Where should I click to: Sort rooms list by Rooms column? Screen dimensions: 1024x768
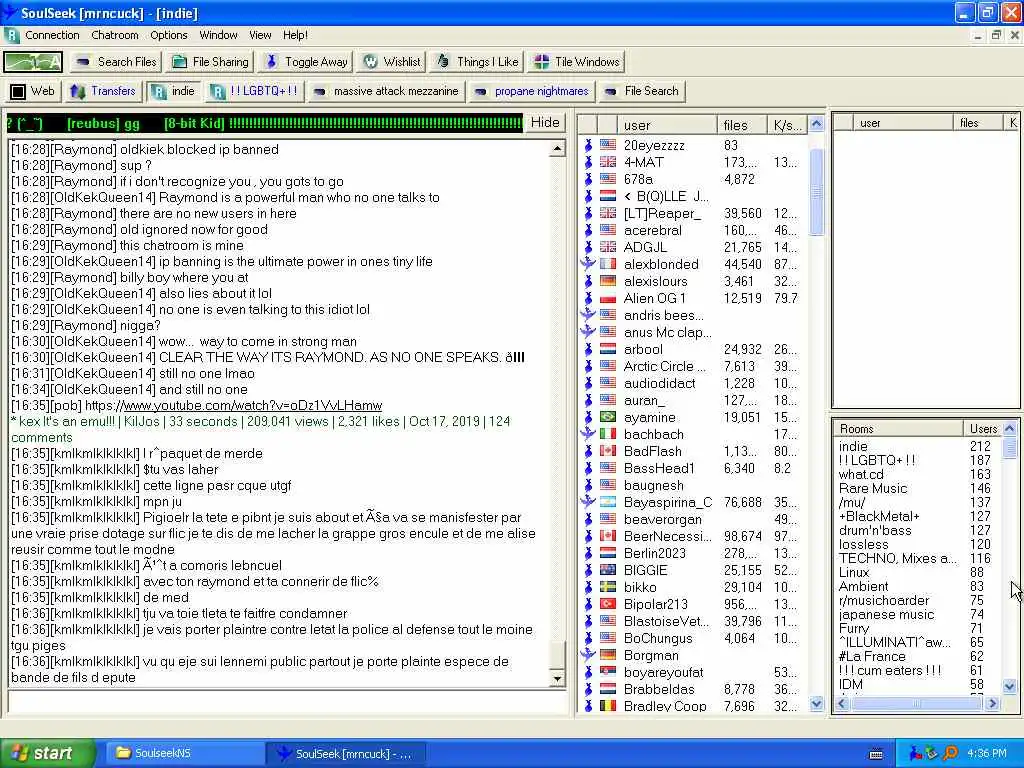click(898, 428)
